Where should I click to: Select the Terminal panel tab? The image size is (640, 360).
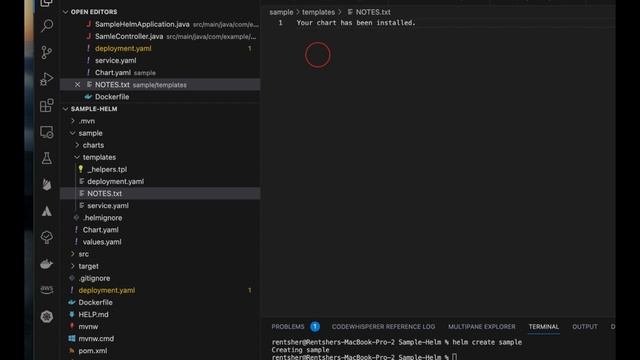coord(544,327)
